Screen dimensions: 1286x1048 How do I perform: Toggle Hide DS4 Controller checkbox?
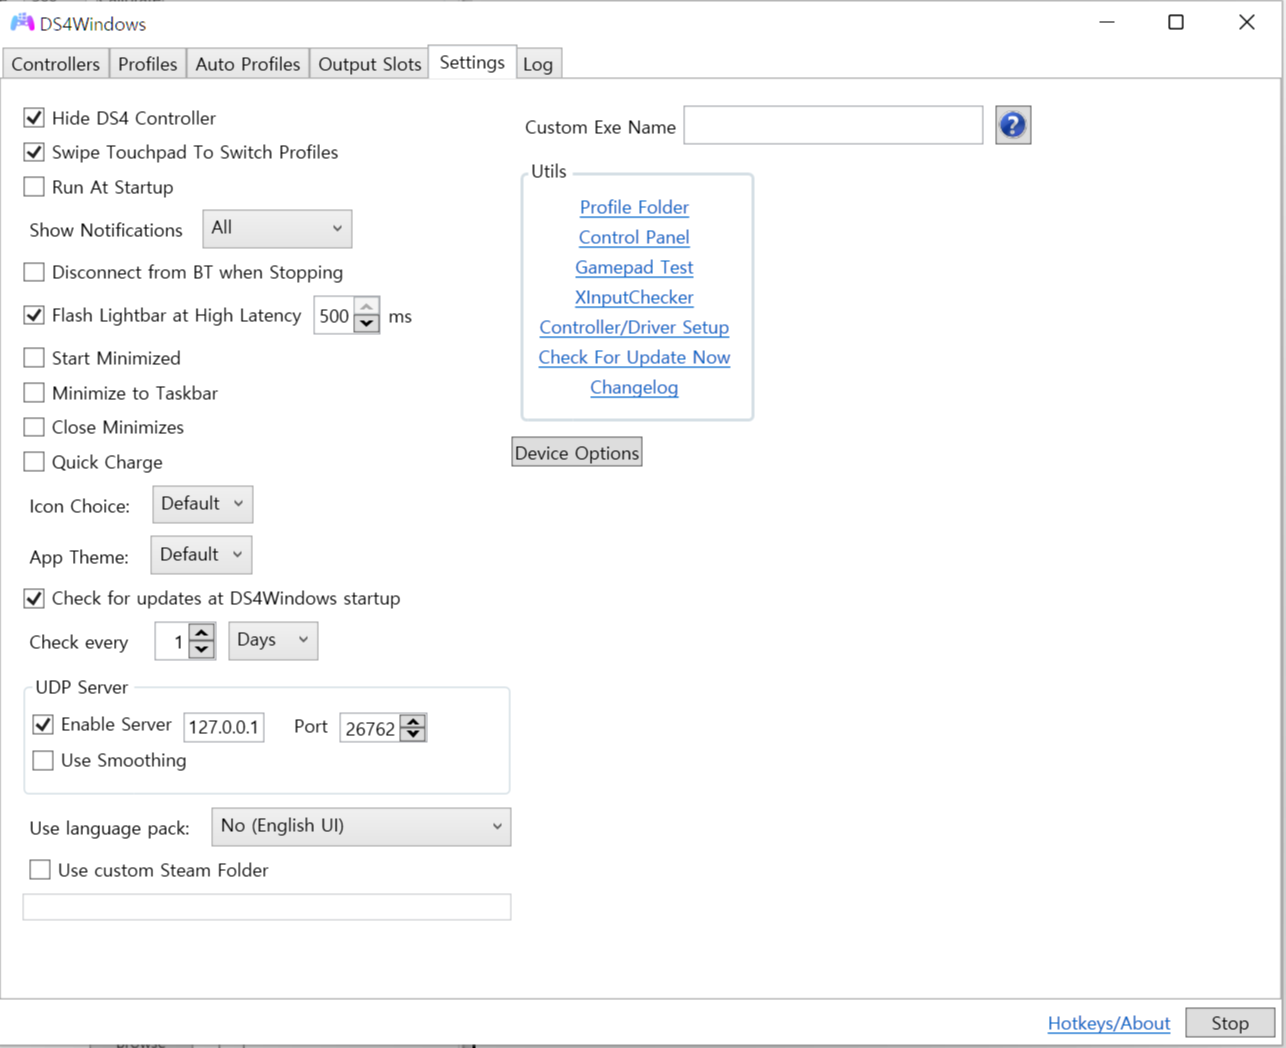[x=34, y=118]
